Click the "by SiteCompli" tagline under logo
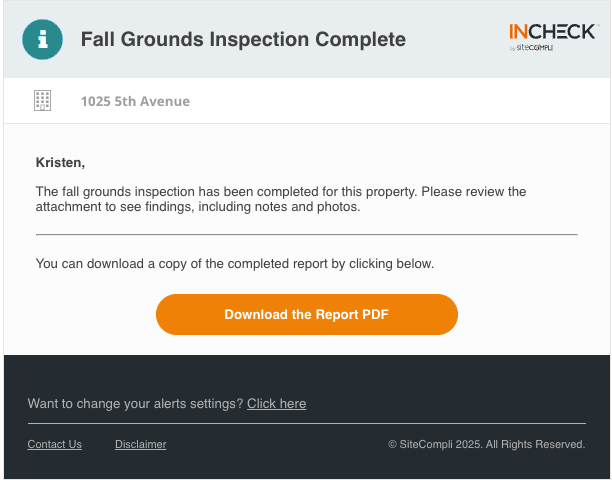The height and width of the screenshot is (480, 612). pos(531,48)
